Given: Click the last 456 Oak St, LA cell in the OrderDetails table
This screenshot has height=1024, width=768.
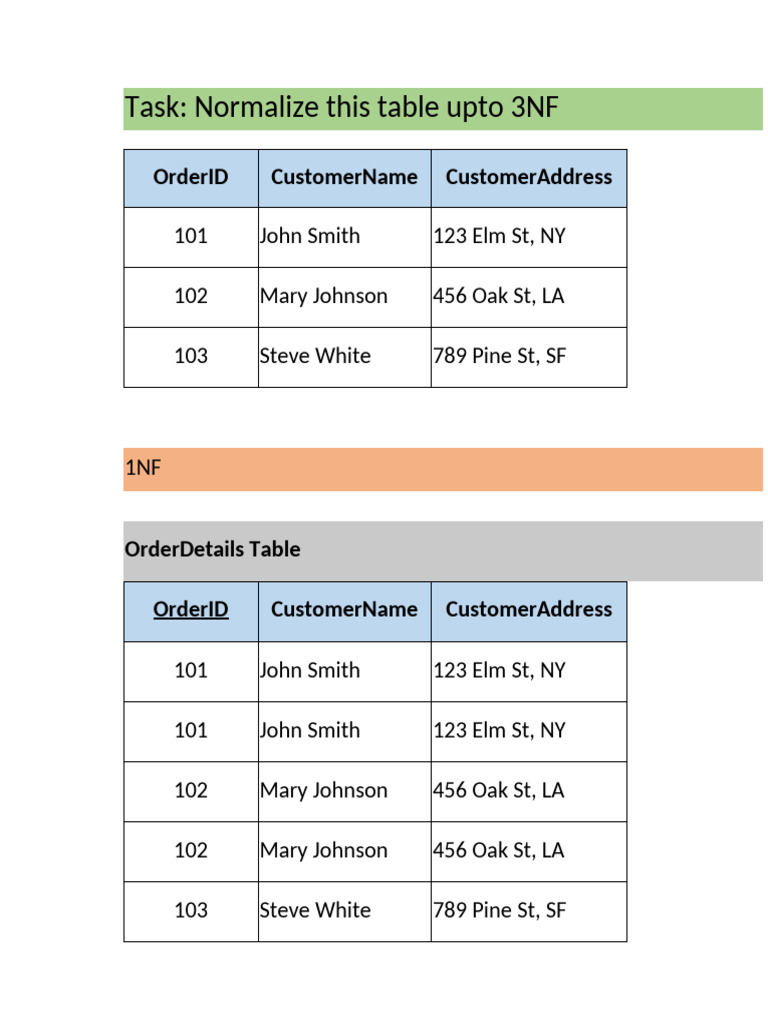Looking at the screenshot, I should point(500,851).
